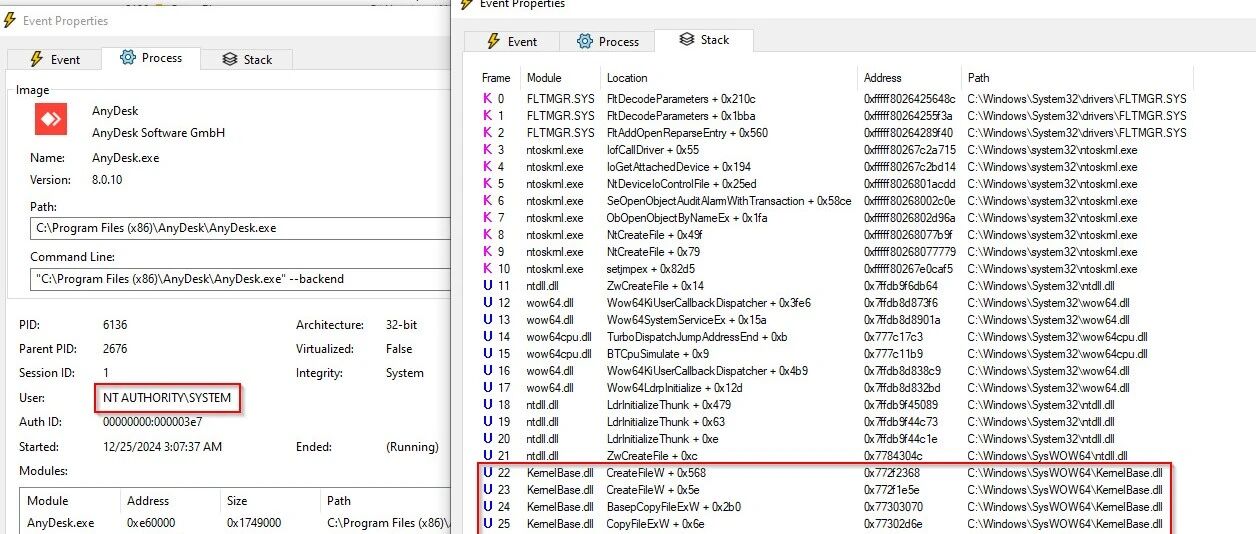
Task: Click the PID value 6136
Action: [x=115, y=325]
